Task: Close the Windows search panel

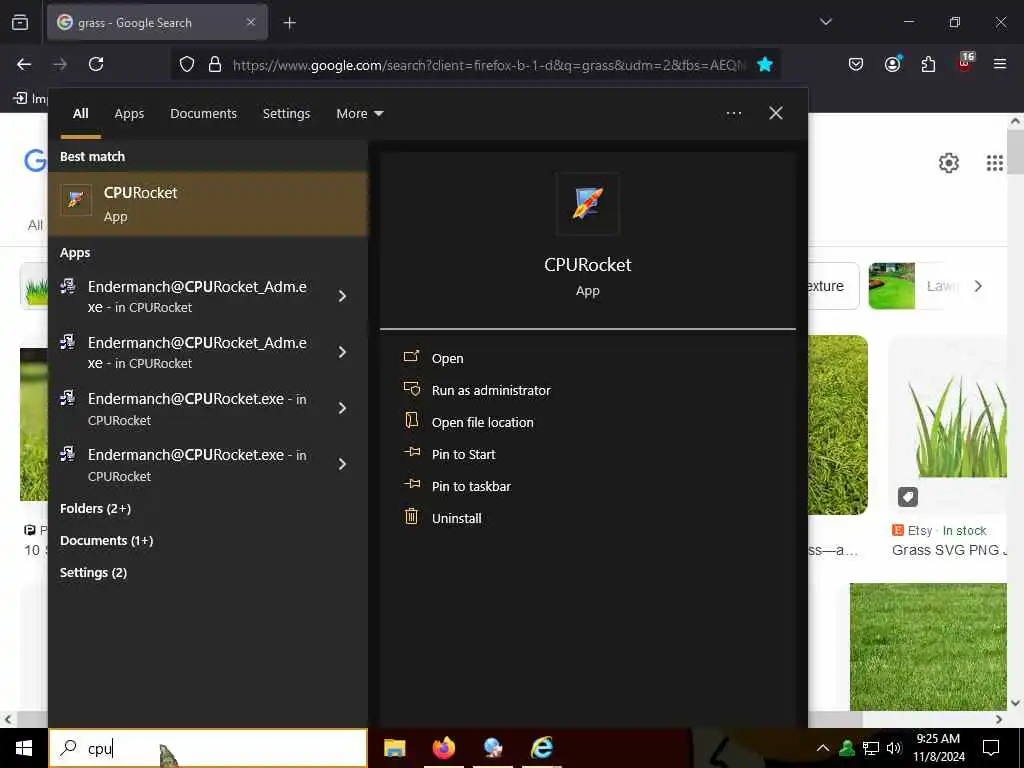Action: (x=776, y=114)
